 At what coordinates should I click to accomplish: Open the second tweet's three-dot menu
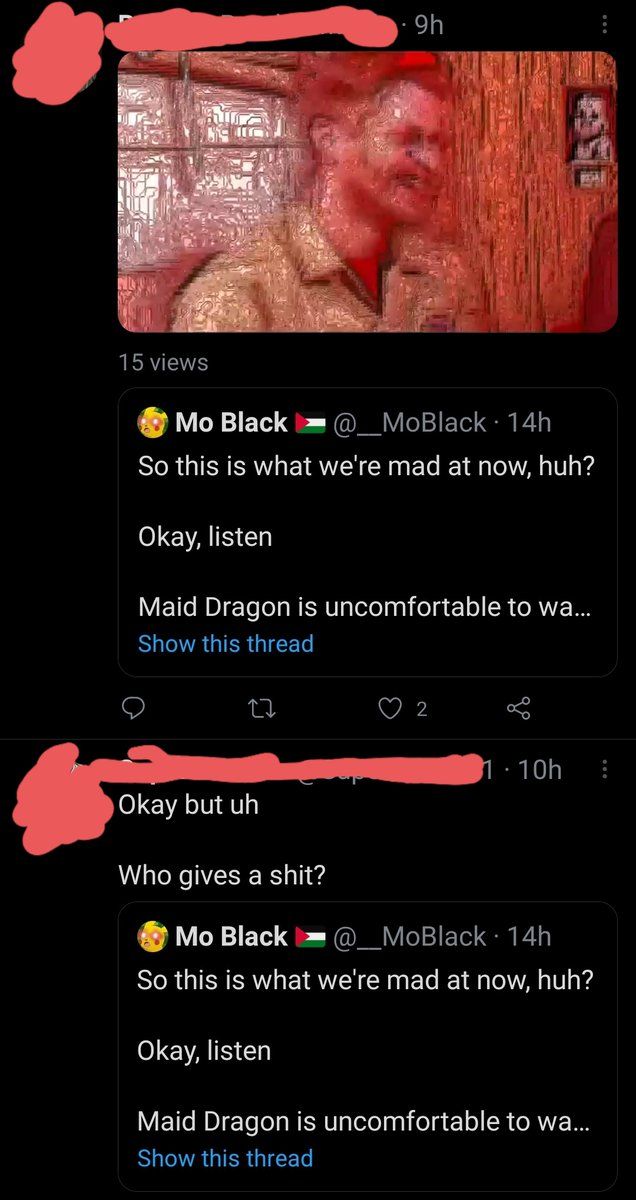(x=604, y=769)
